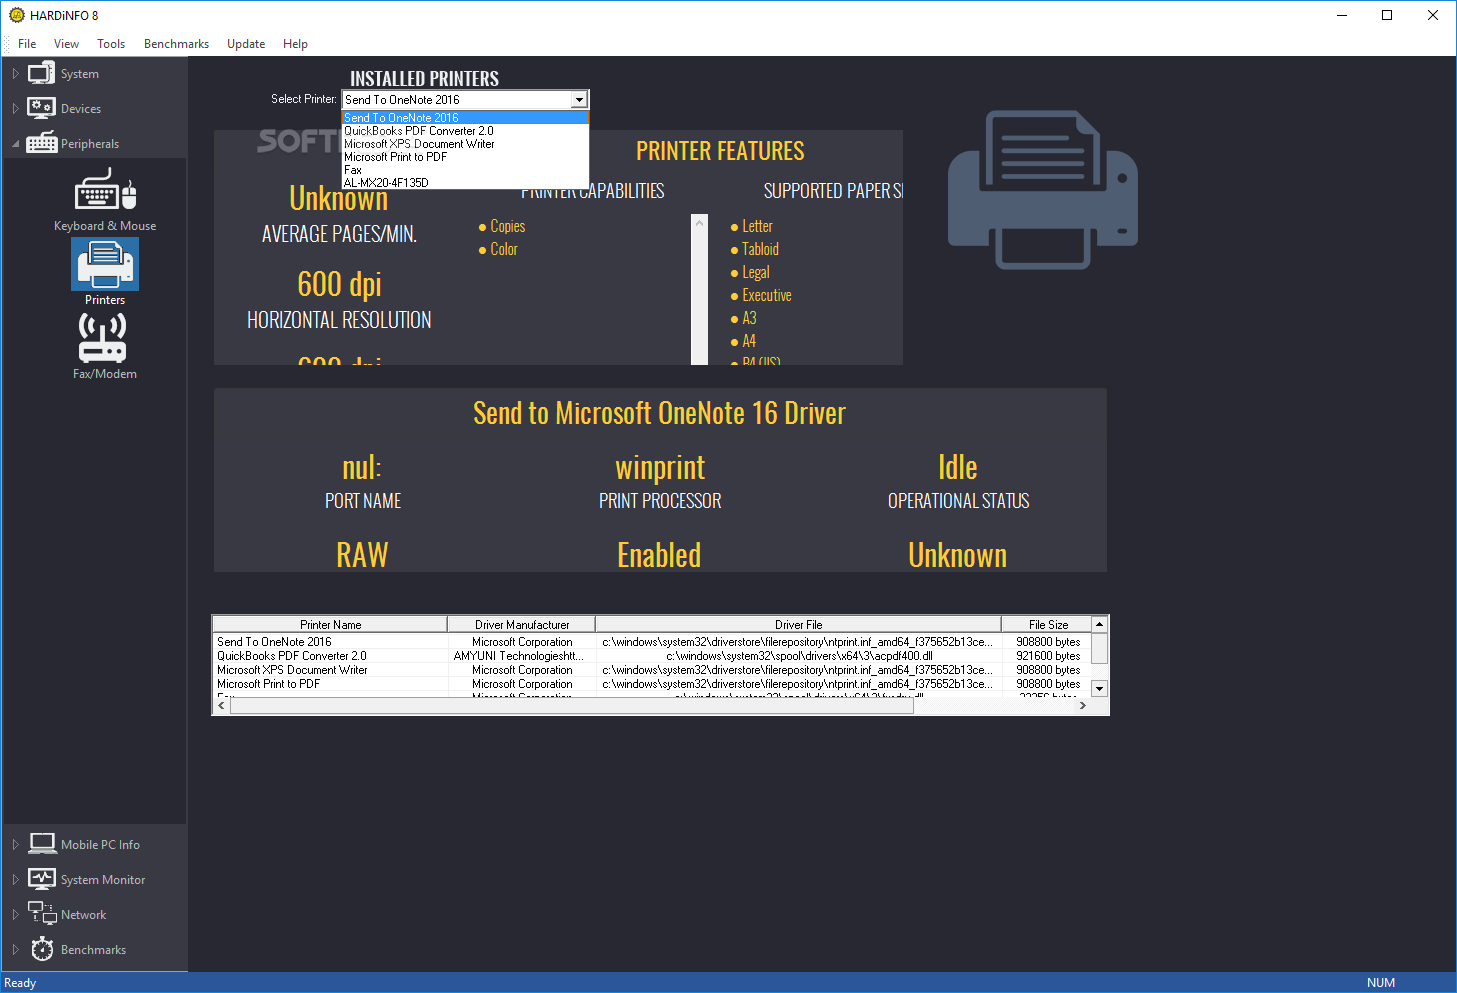
Task: Choose QuickBooks PDF Converter 2.0 in dropdown
Action: (x=465, y=131)
